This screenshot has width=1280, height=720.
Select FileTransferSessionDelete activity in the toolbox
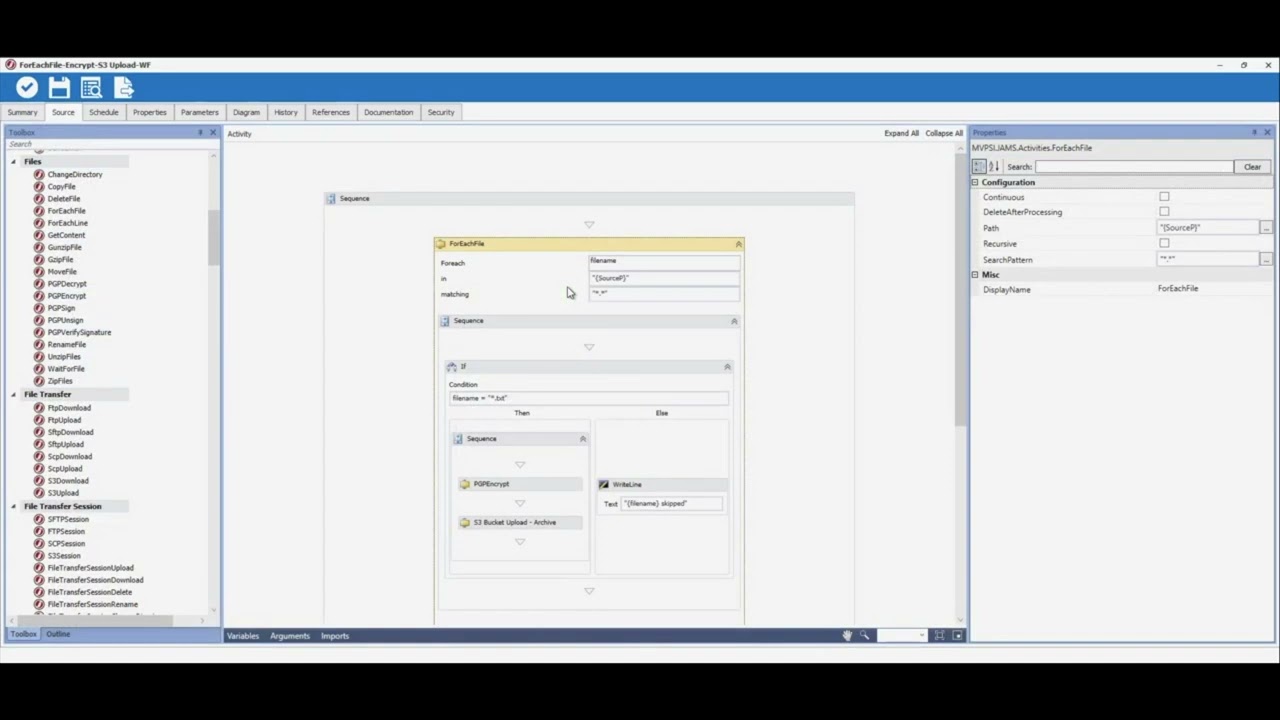(x=89, y=592)
